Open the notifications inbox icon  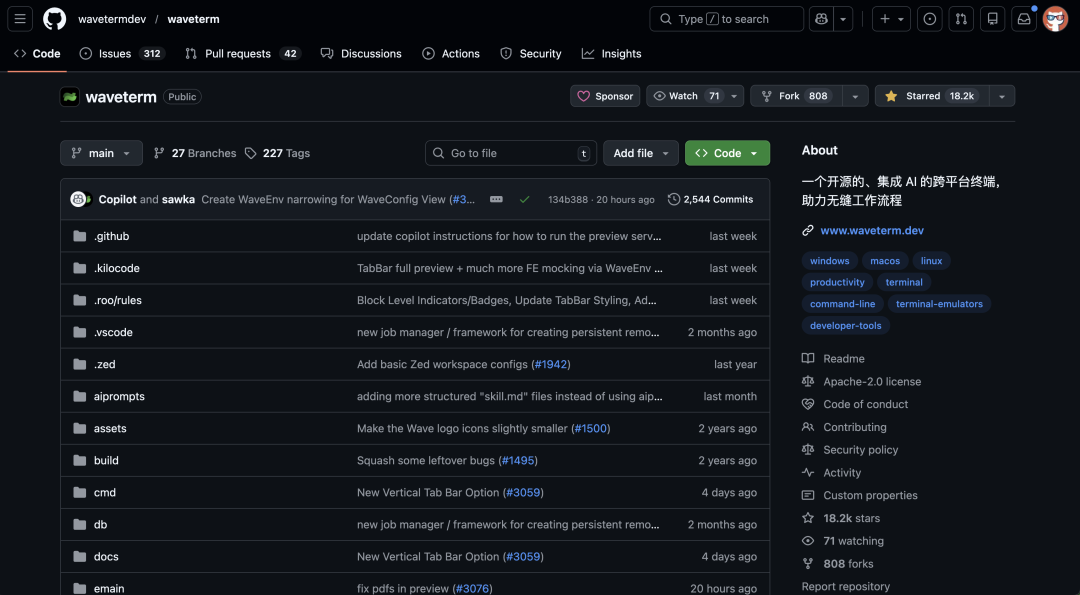pyautogui.click(x=1023, y=19)
